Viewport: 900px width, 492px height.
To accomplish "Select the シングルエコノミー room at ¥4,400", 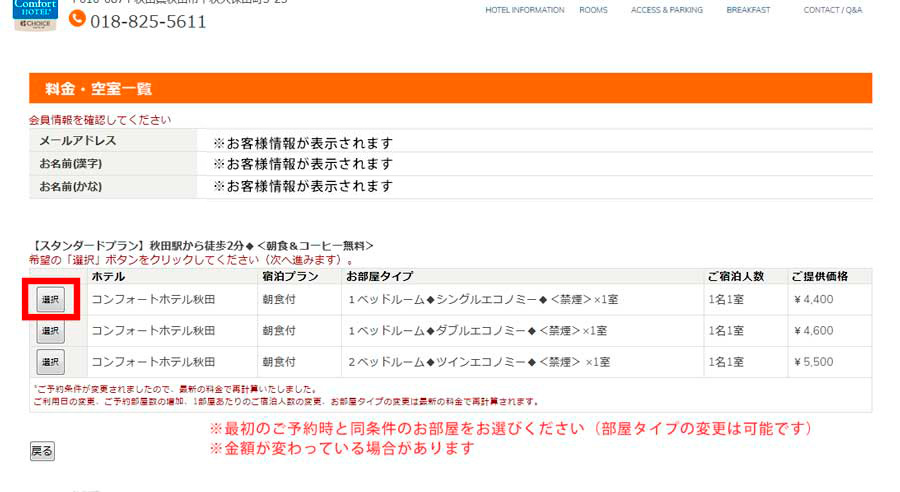I will coord(51,300).
